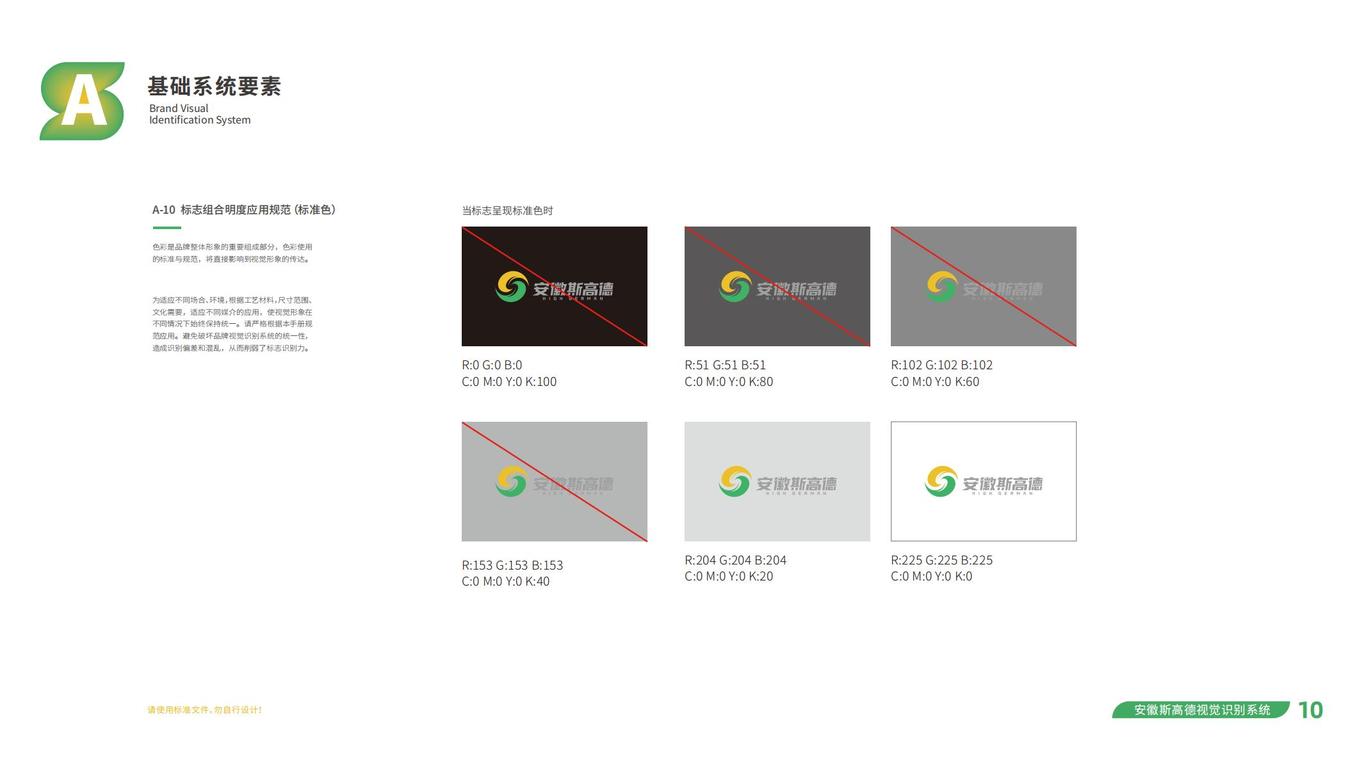Screen dimensions: 1366x768
Task: Click the value 'R:102 G:102 B:102'
Action: coord(942,365)
